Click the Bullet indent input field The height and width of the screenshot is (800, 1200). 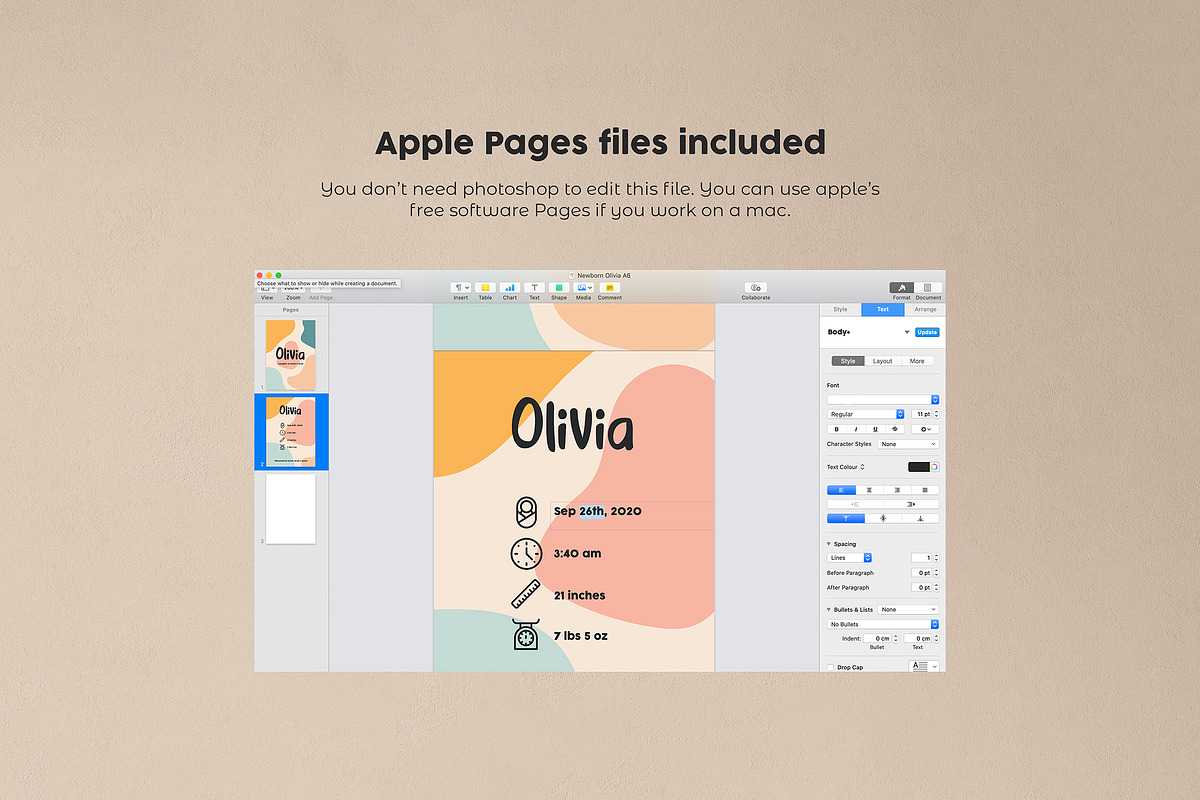[x=877, y=638]
